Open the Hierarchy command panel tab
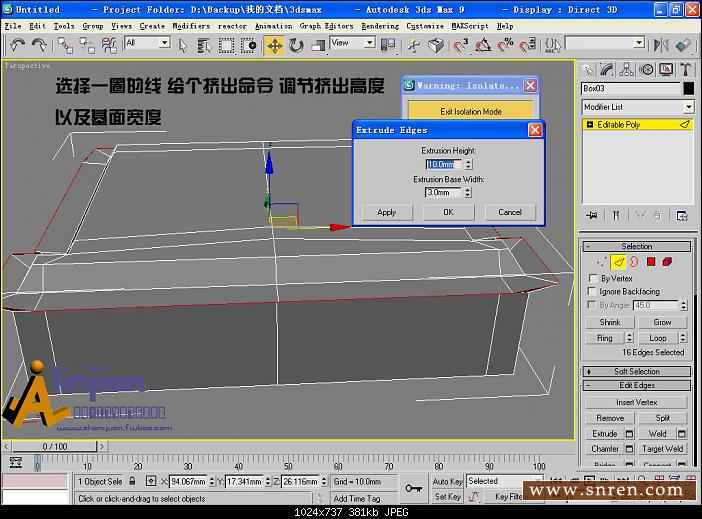 click(627, 69)
